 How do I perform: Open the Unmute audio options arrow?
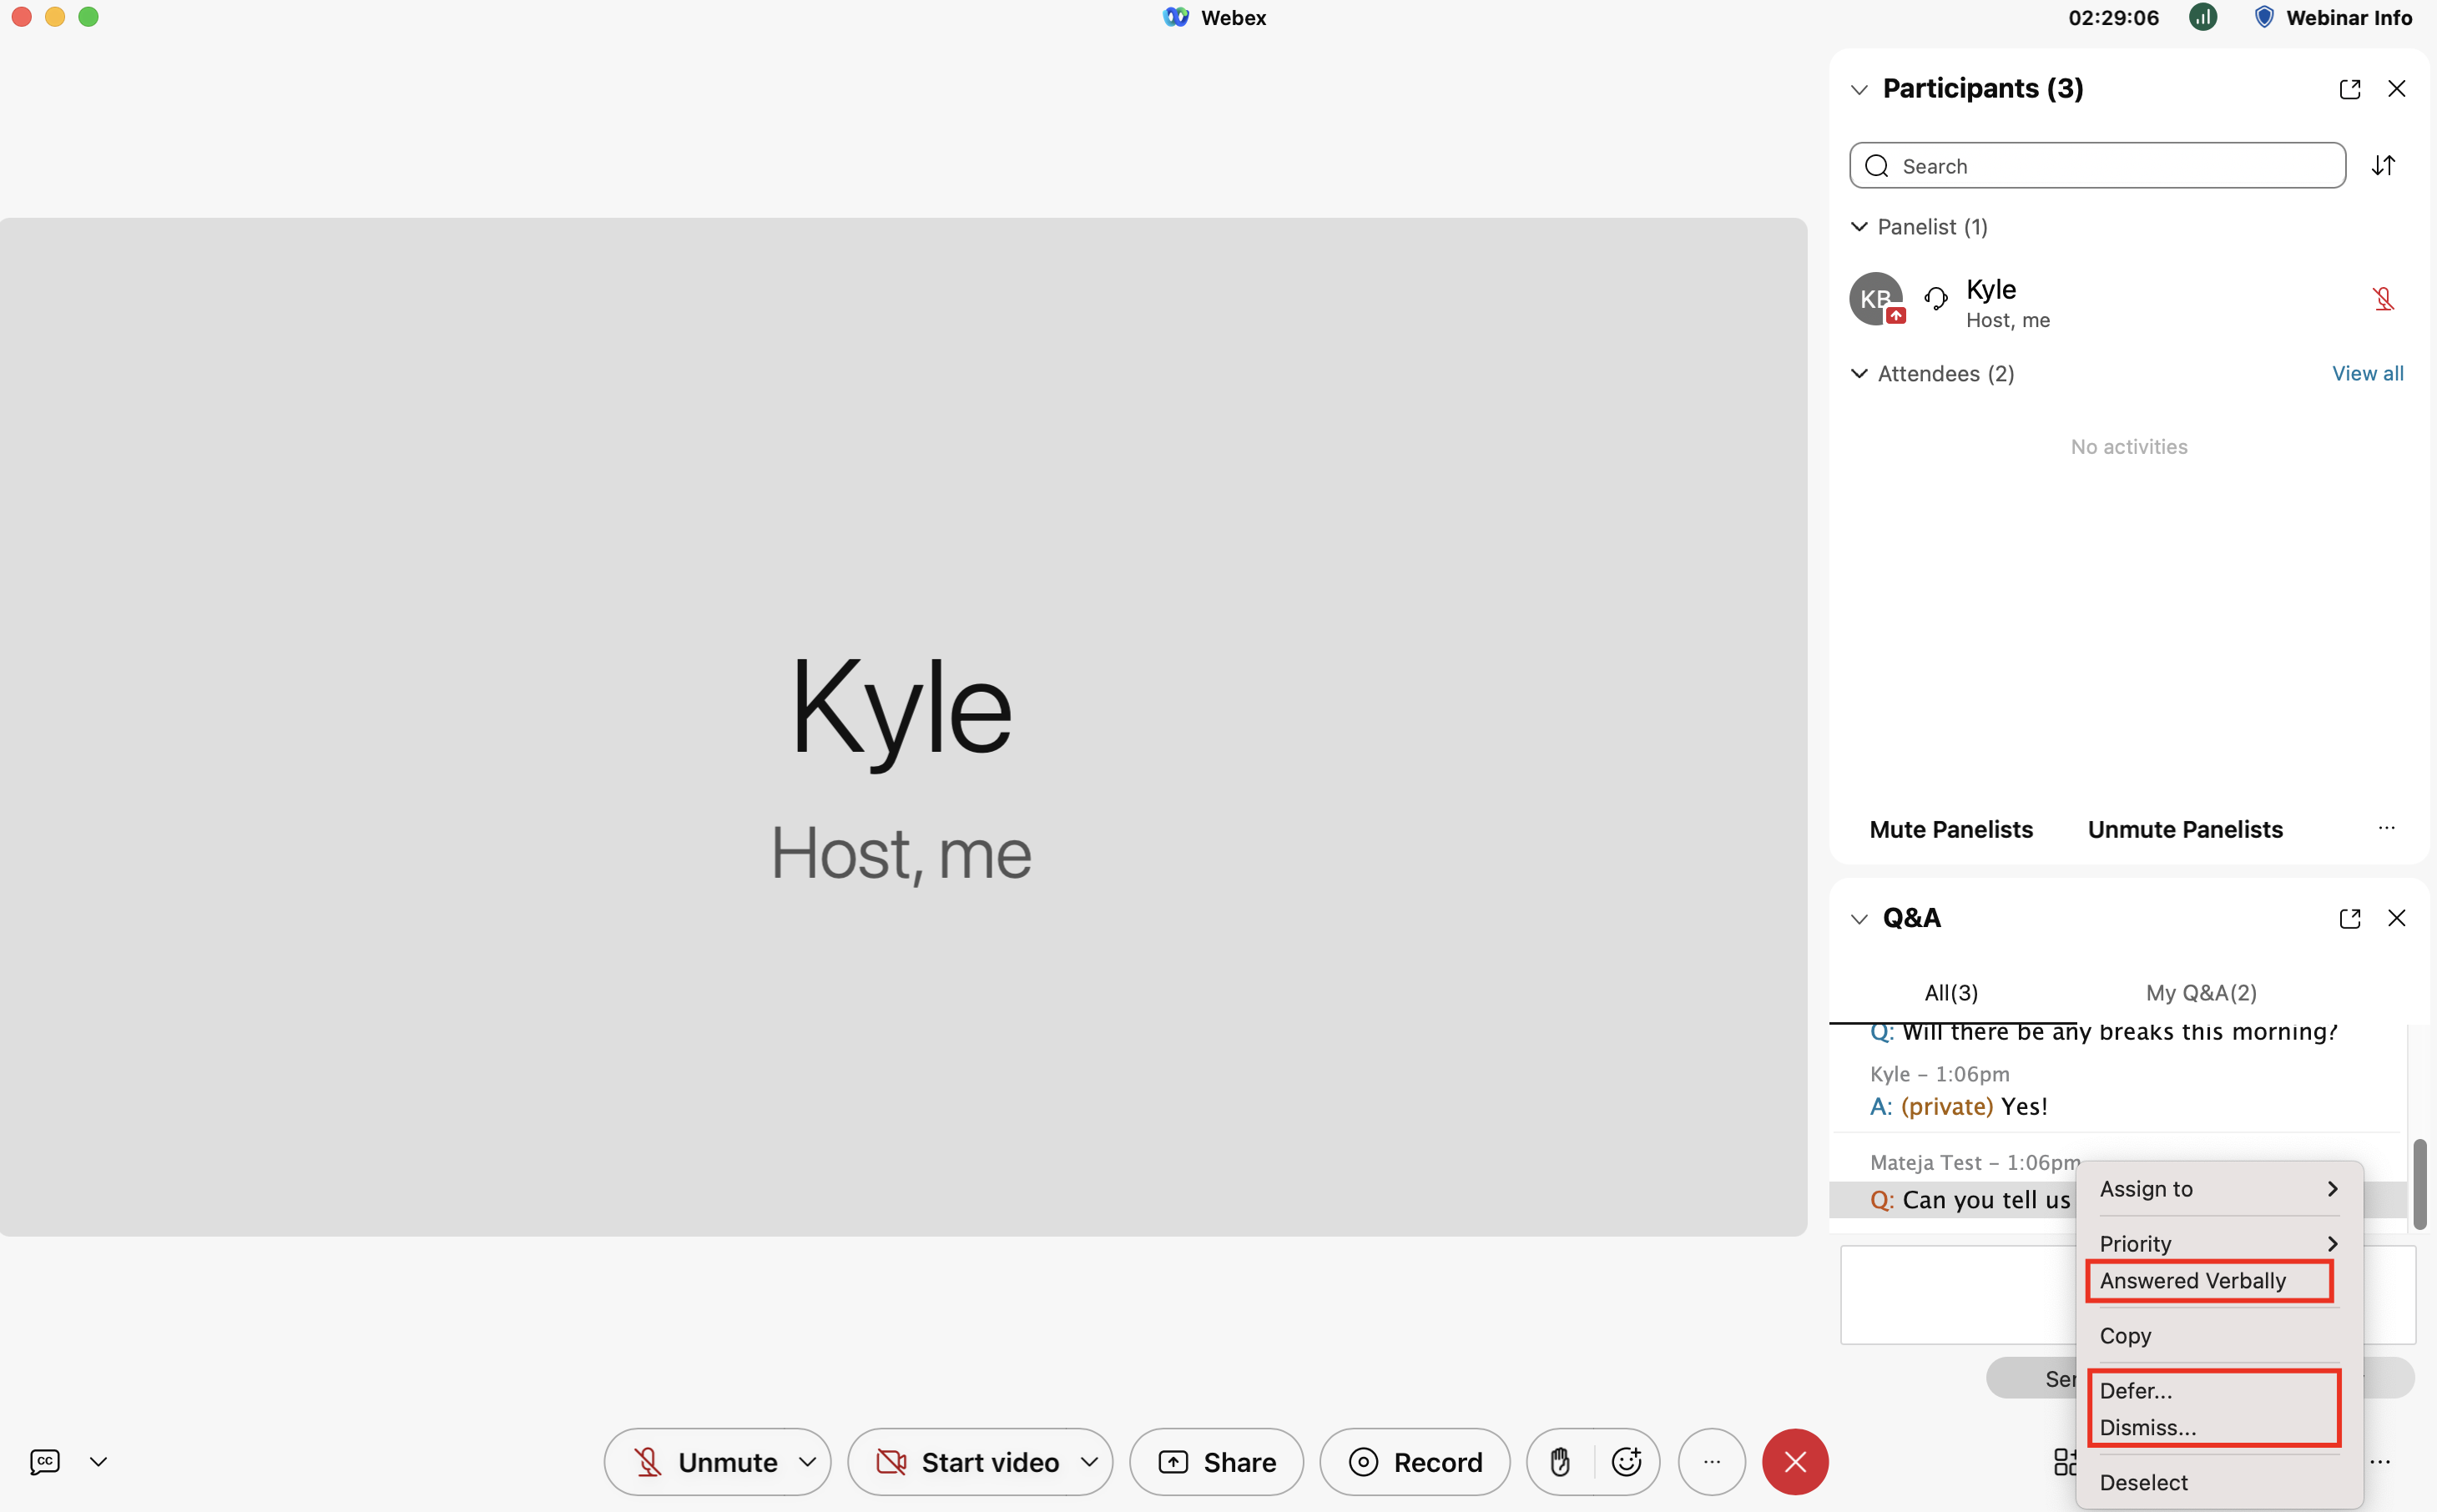pyautogui.click(x=807, y=1461)
